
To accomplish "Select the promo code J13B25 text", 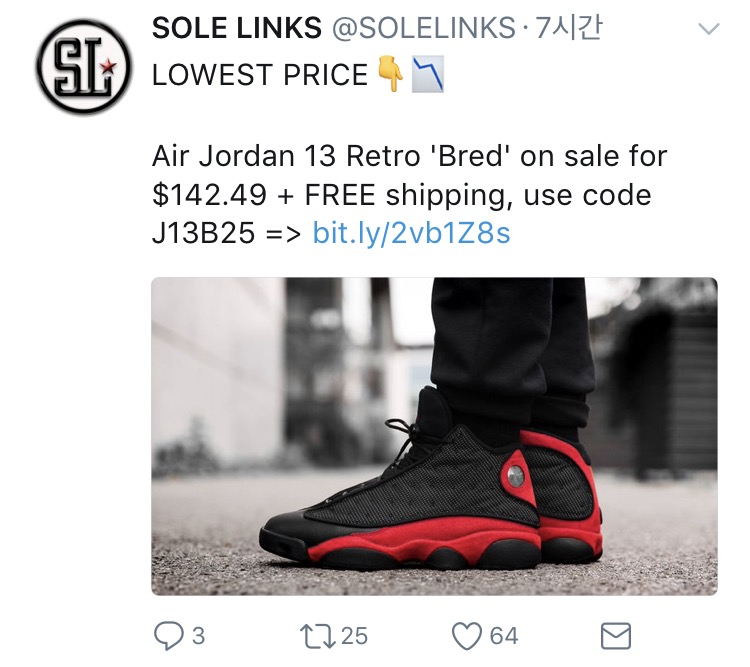I will point(203,233).
